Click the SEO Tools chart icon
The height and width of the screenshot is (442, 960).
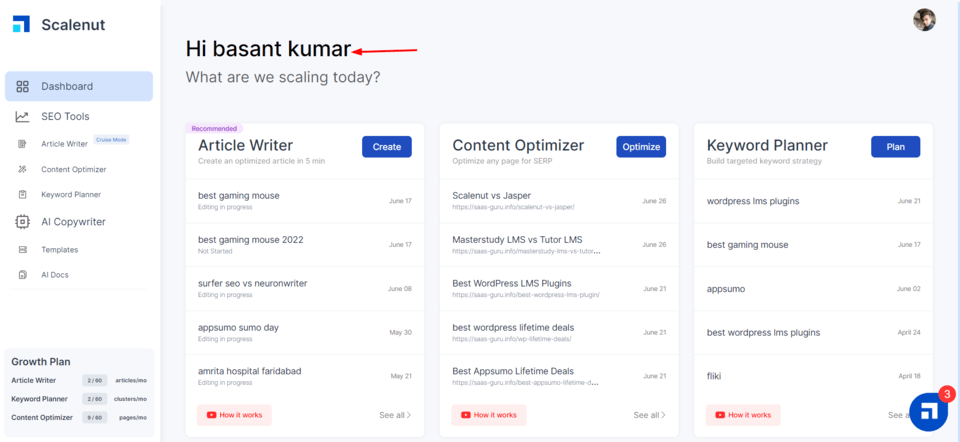tap(22, 117)
